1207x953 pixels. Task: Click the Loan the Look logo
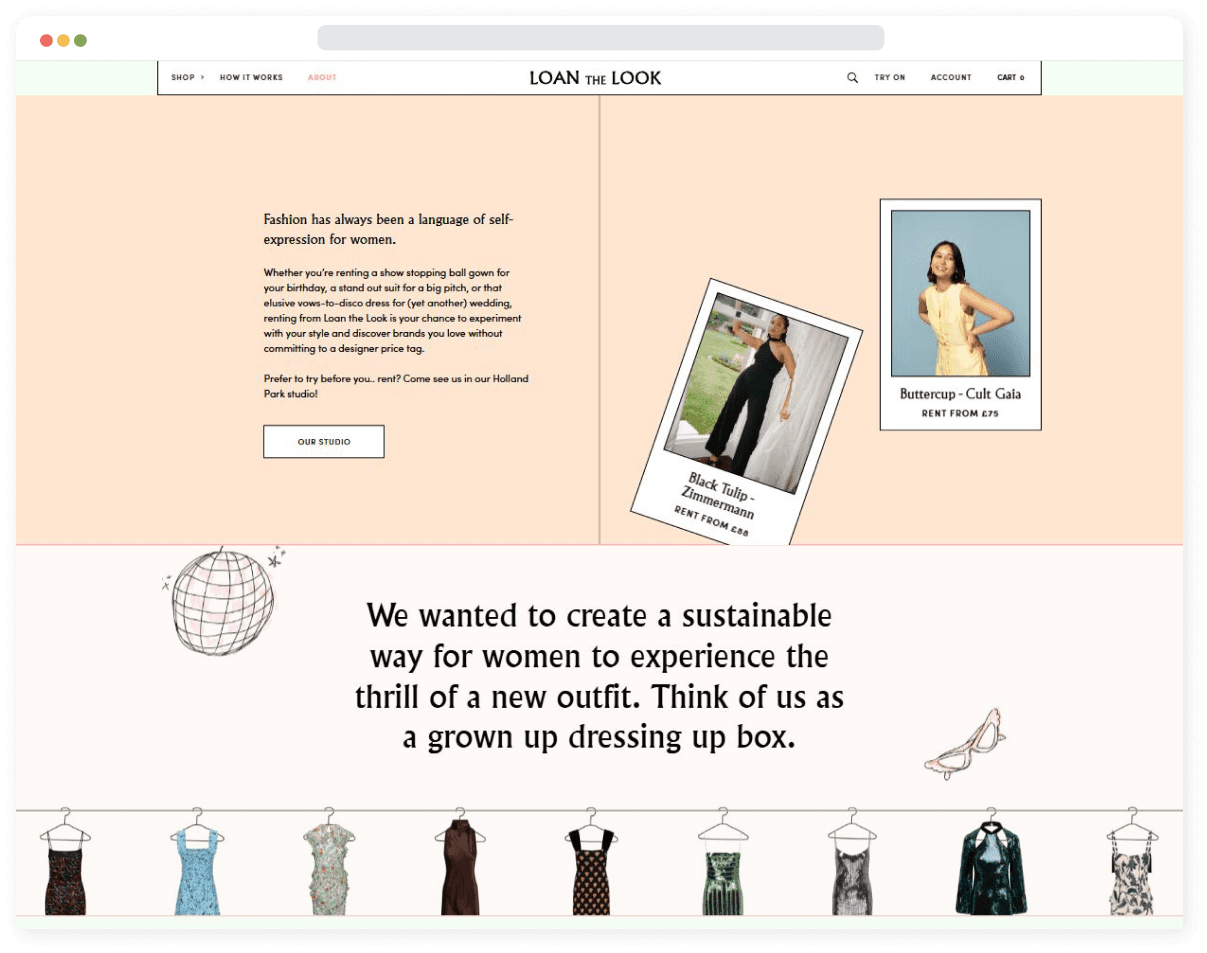[595, 78]
